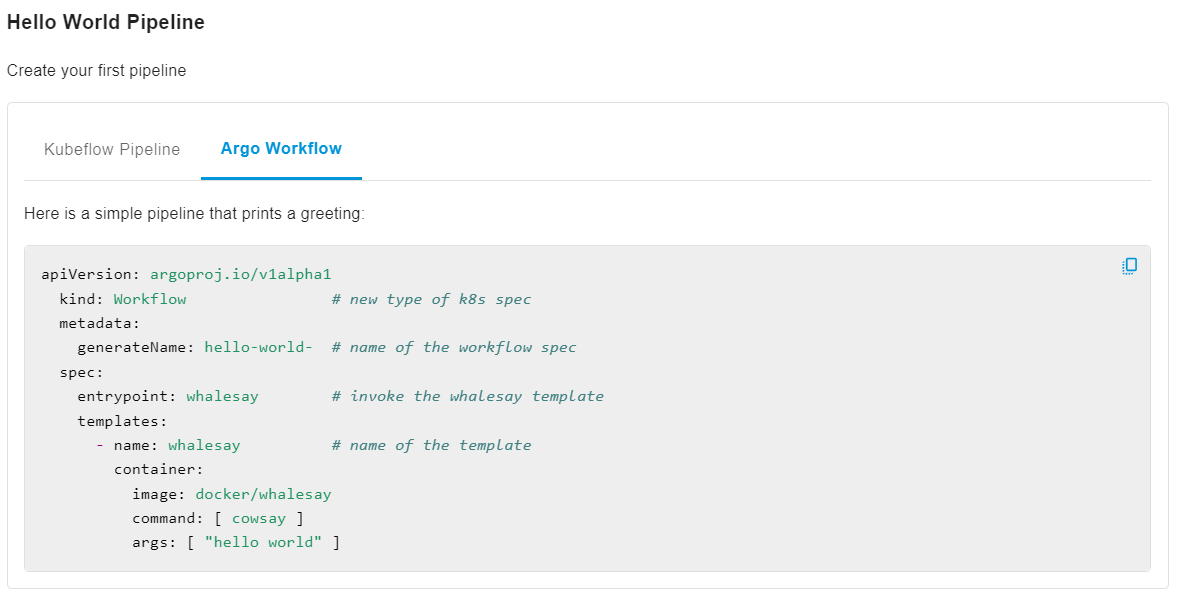1182x600 pixels.
Task: Click the 'cowsay' command value
Action: (x=259, y=518)
